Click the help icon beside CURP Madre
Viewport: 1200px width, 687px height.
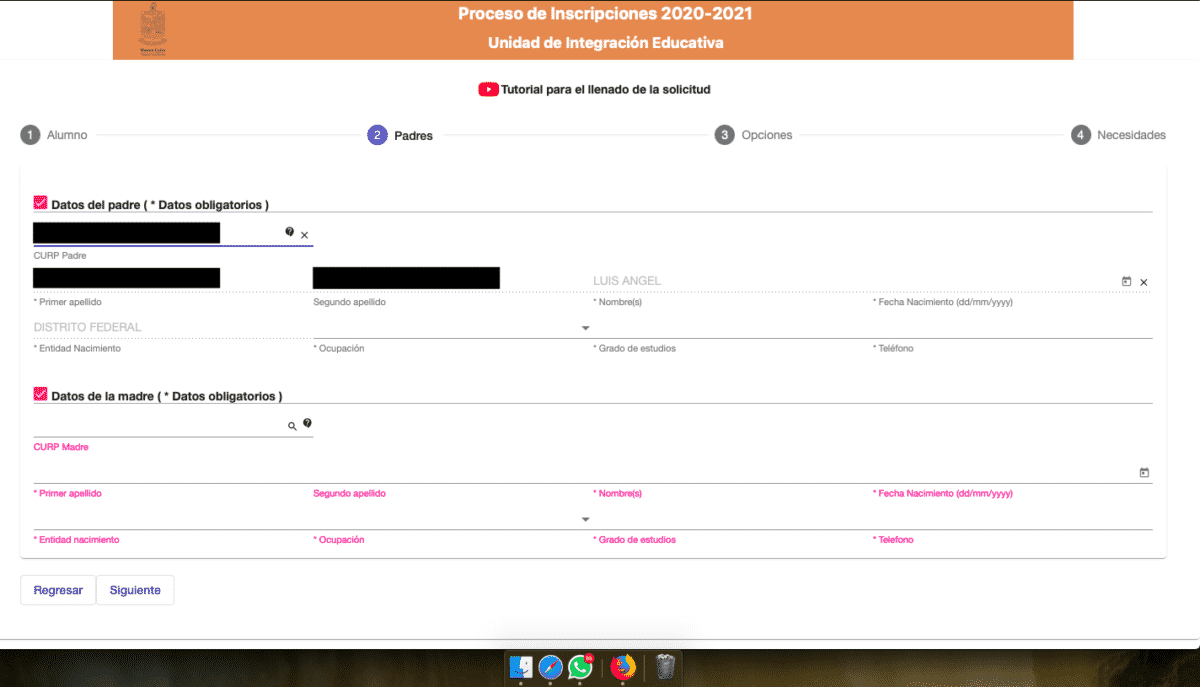(x=307, y=424)
